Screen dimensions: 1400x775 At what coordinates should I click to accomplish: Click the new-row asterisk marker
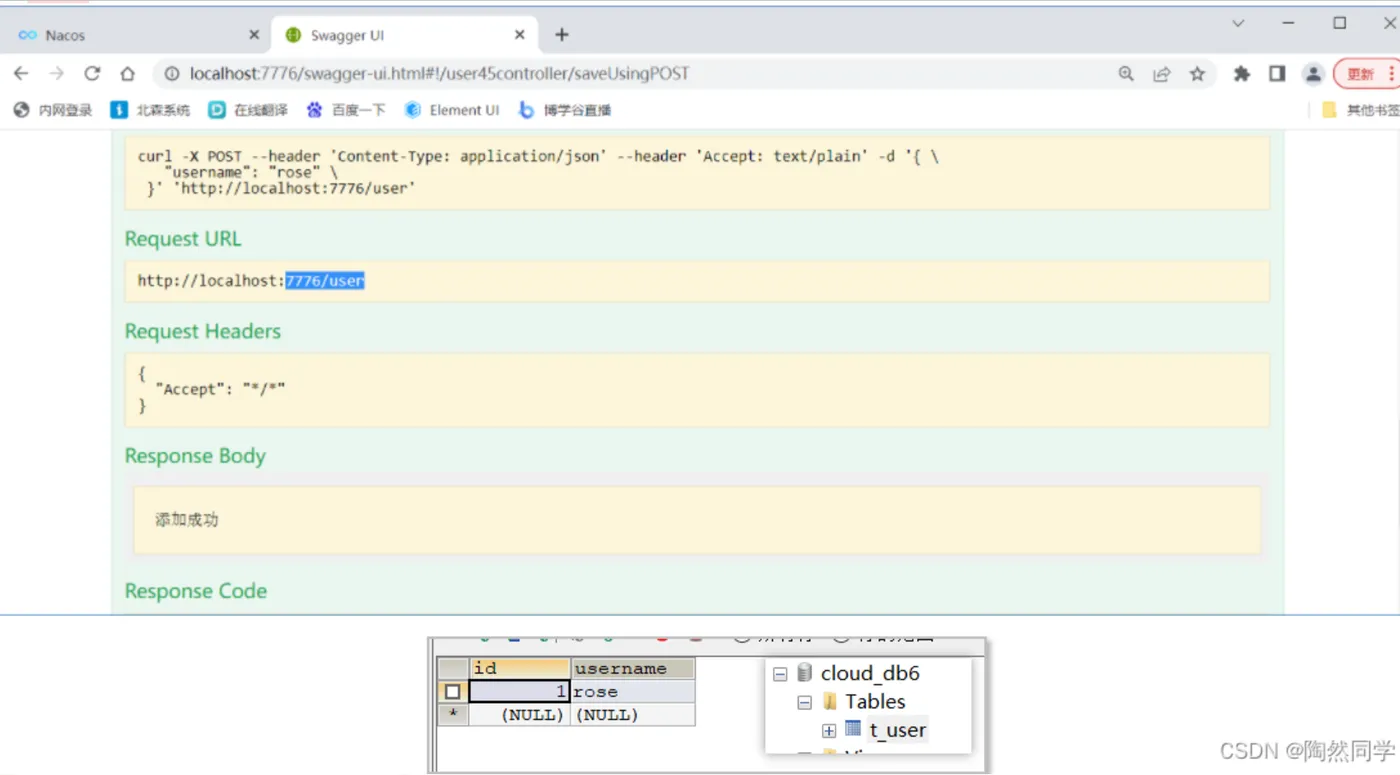coord(453,715)
